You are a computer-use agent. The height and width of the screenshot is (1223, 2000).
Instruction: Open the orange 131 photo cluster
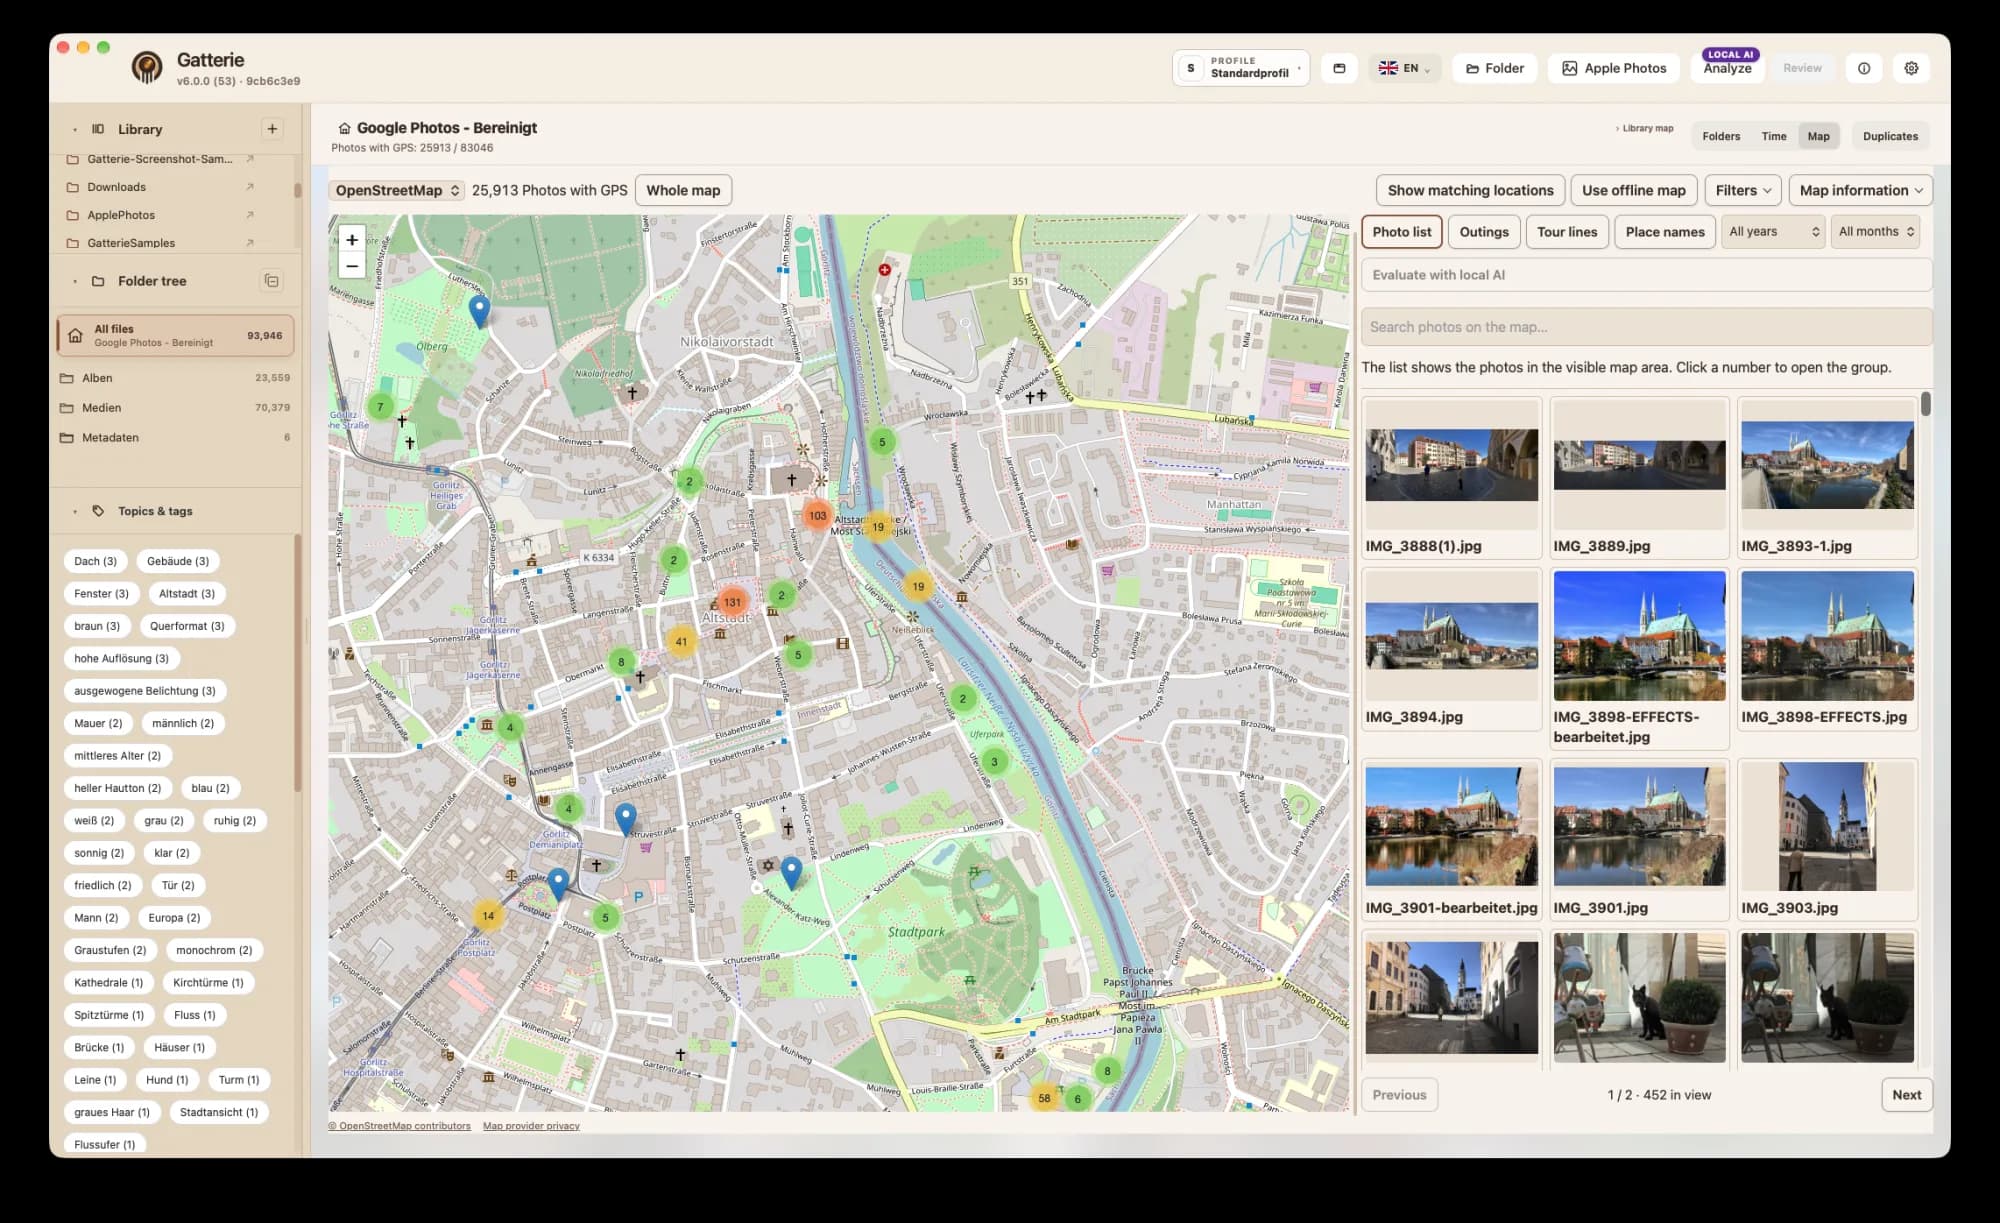tap(732, 602)
